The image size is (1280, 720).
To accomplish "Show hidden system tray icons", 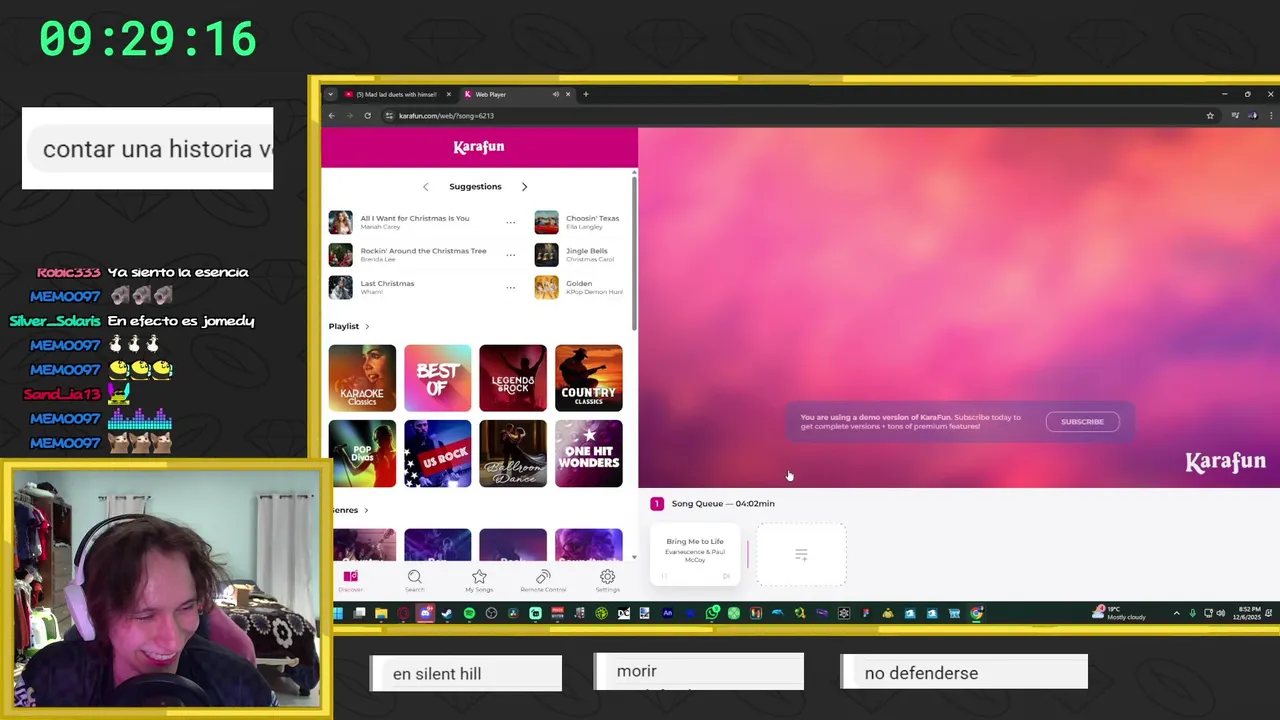I will coord(1177,613).
